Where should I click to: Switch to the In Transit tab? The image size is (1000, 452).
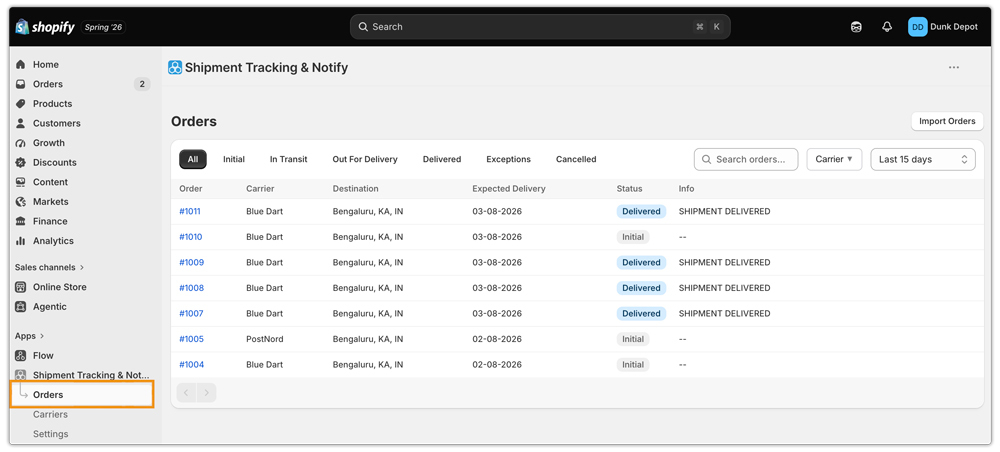coord(288,159)
